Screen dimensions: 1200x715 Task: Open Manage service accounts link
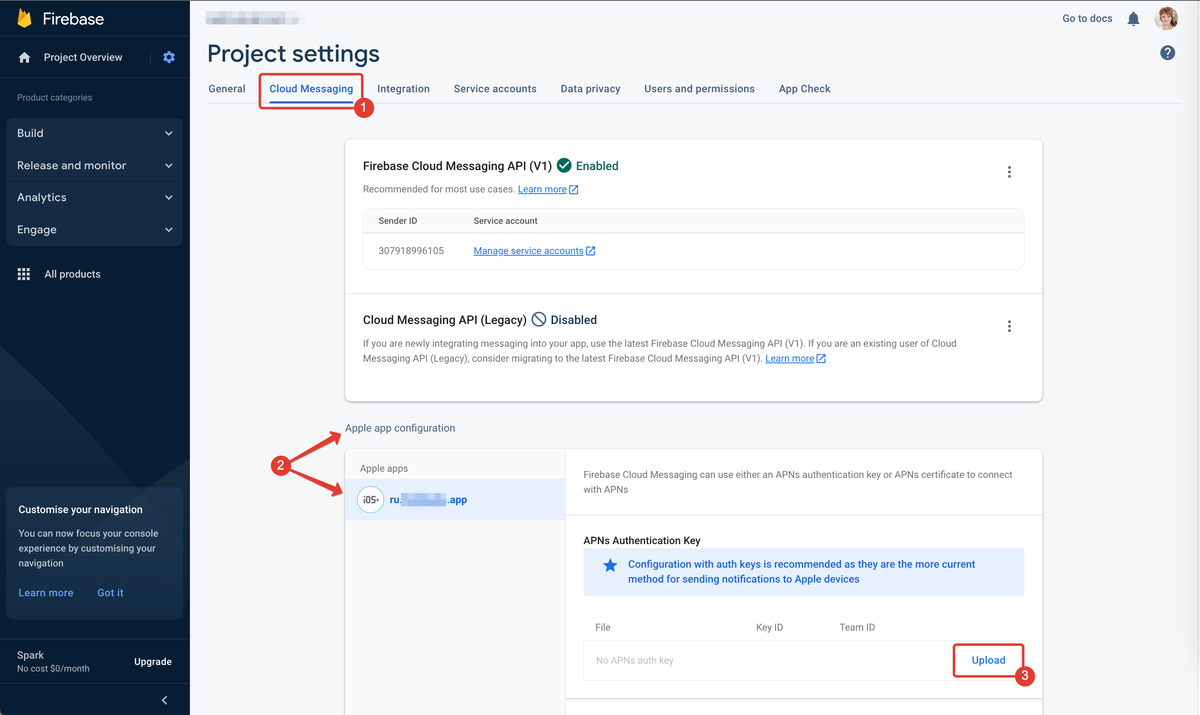point(534,251)
